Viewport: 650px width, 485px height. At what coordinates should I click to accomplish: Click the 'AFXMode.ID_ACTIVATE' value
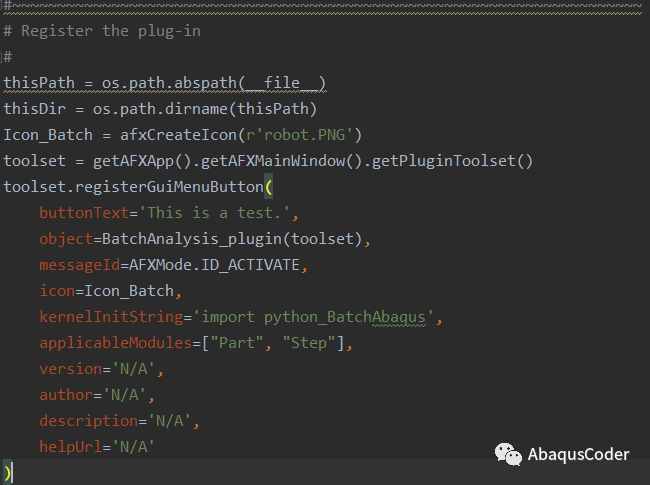click(214, 265)
